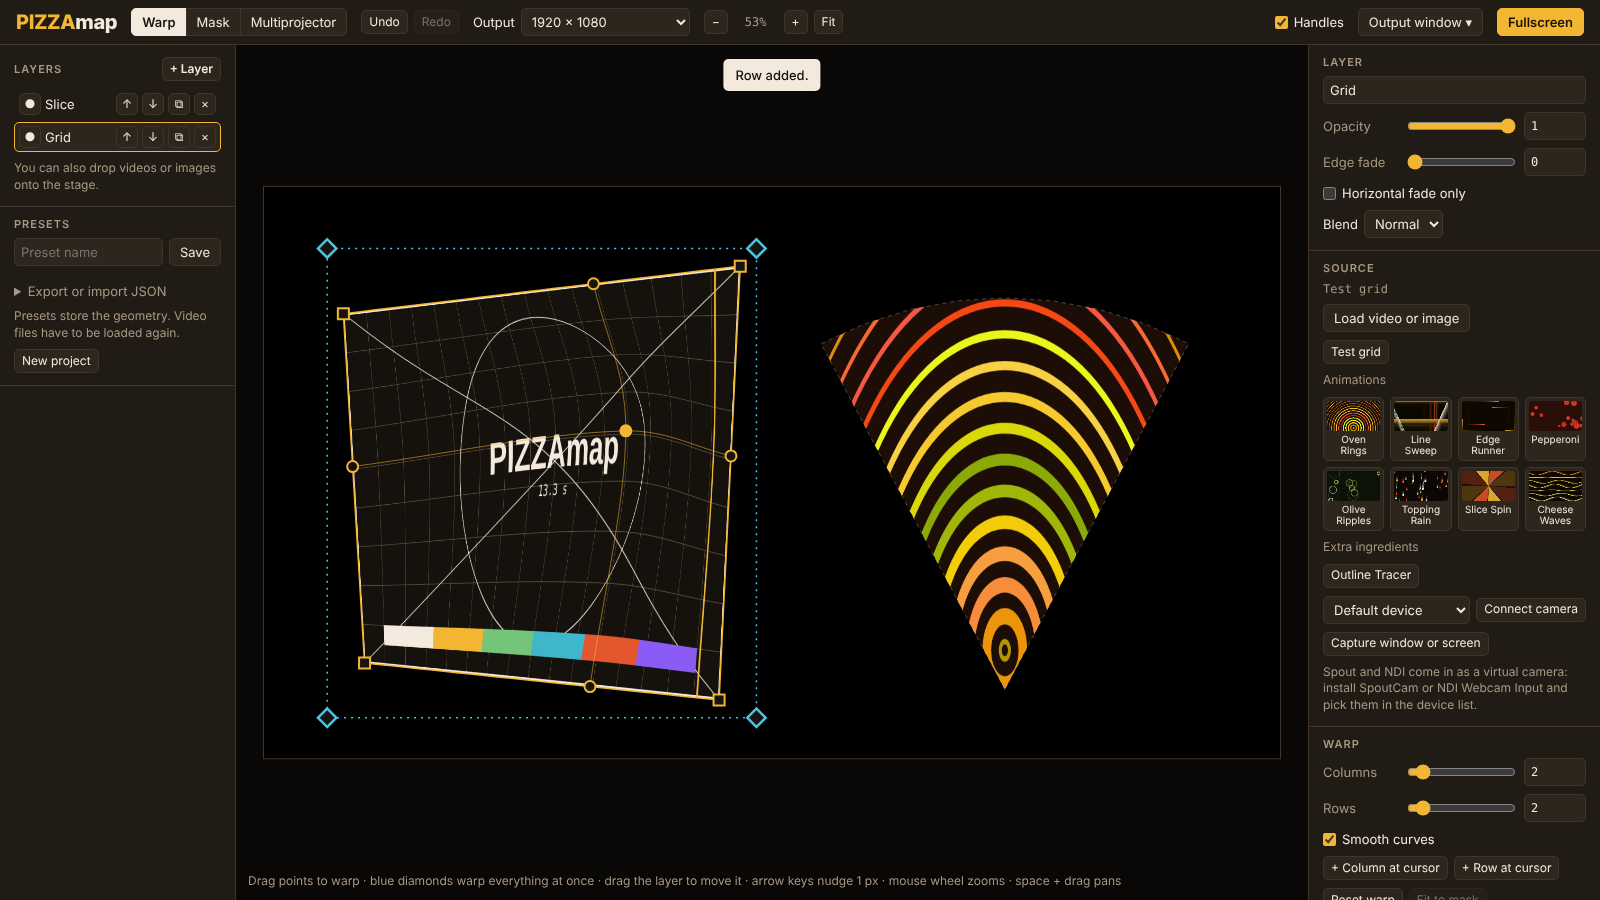Click the Opacity value field
This screenshot has height=900, width=1600.
tap(1555, 126)
